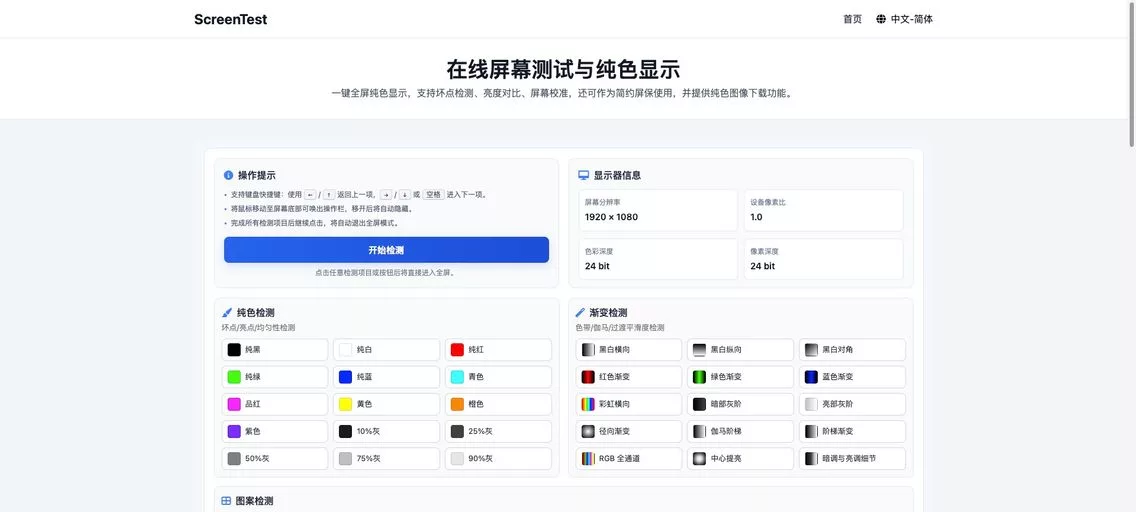Image resolution: width=1136 pixels, height=512 pixels.
Task: Select the 中心提亮 test
Action: [740, 458]
